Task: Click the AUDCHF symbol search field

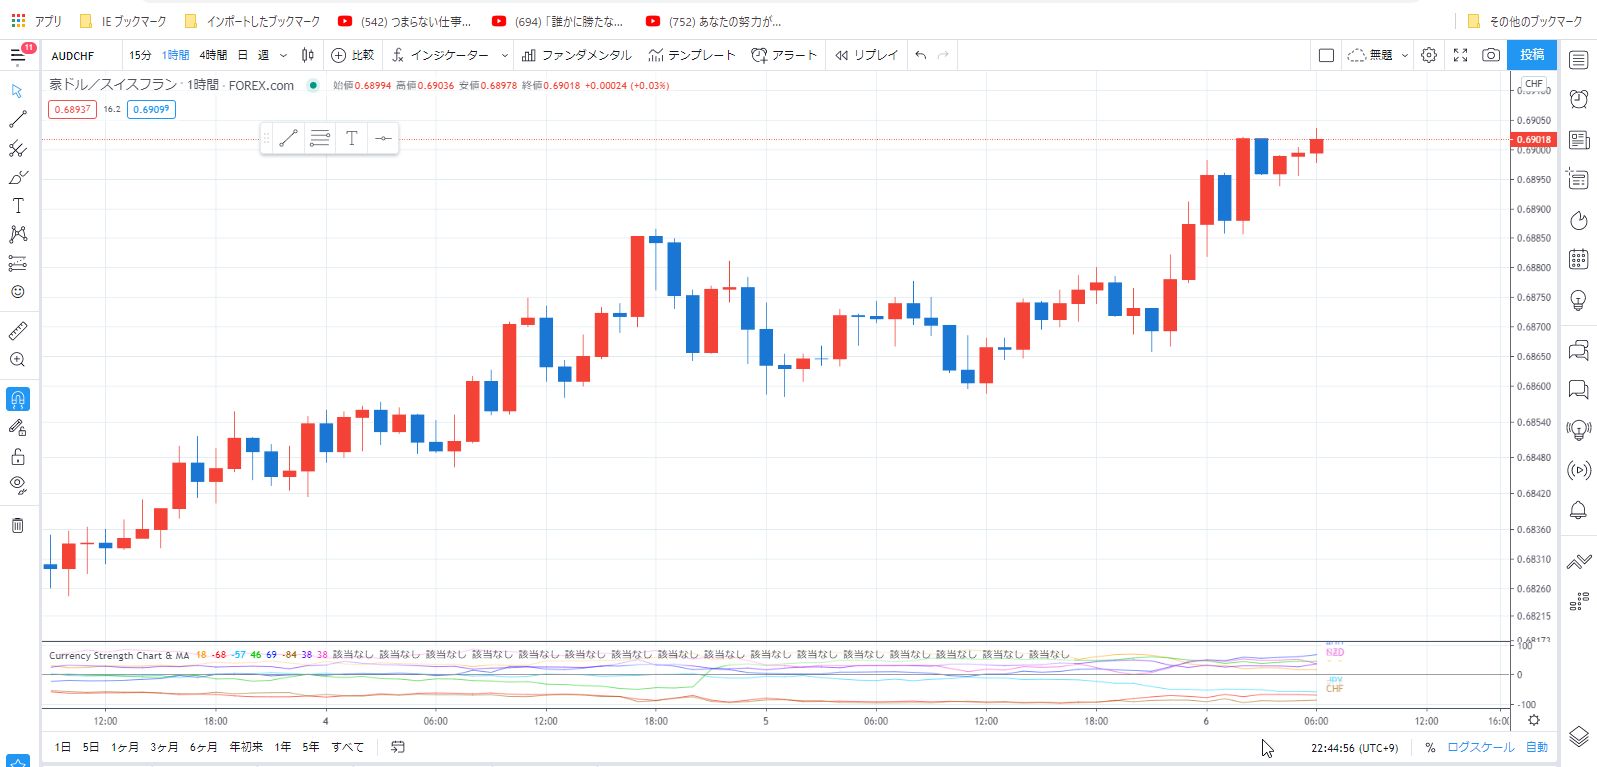Action: tap(82, 56)
